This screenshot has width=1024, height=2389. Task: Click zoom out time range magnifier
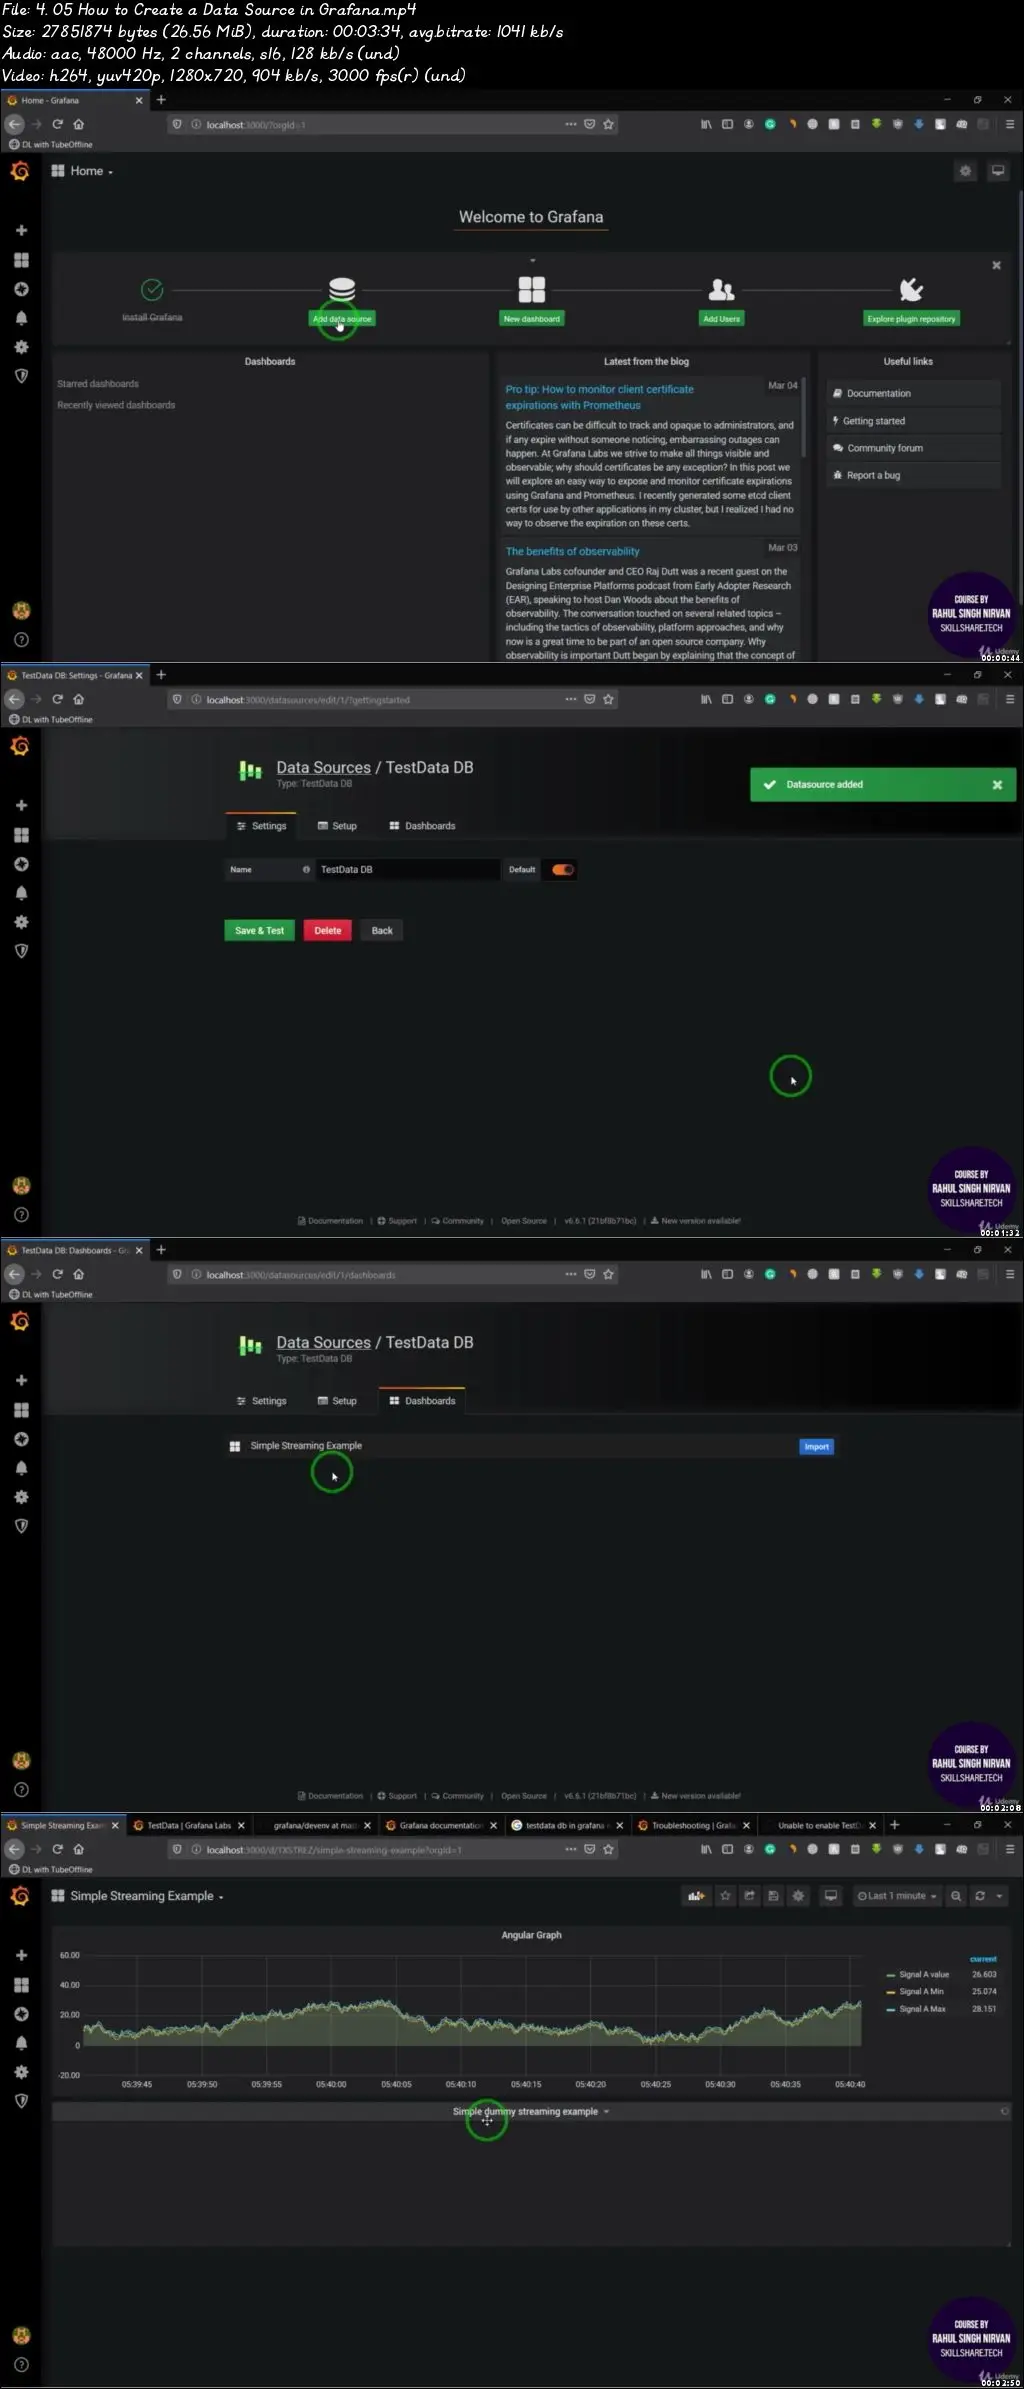[957, 1896]
